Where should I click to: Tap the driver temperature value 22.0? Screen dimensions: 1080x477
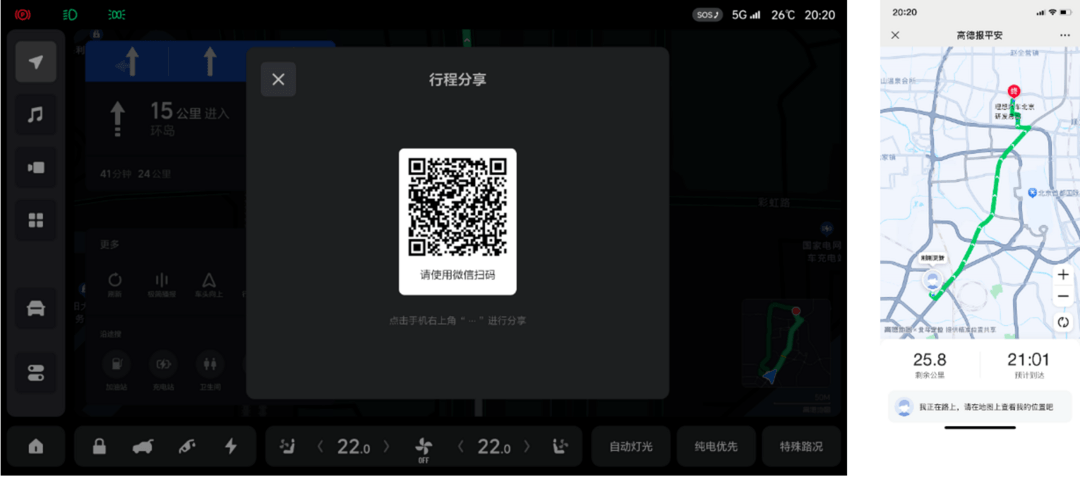coord(353,447)
